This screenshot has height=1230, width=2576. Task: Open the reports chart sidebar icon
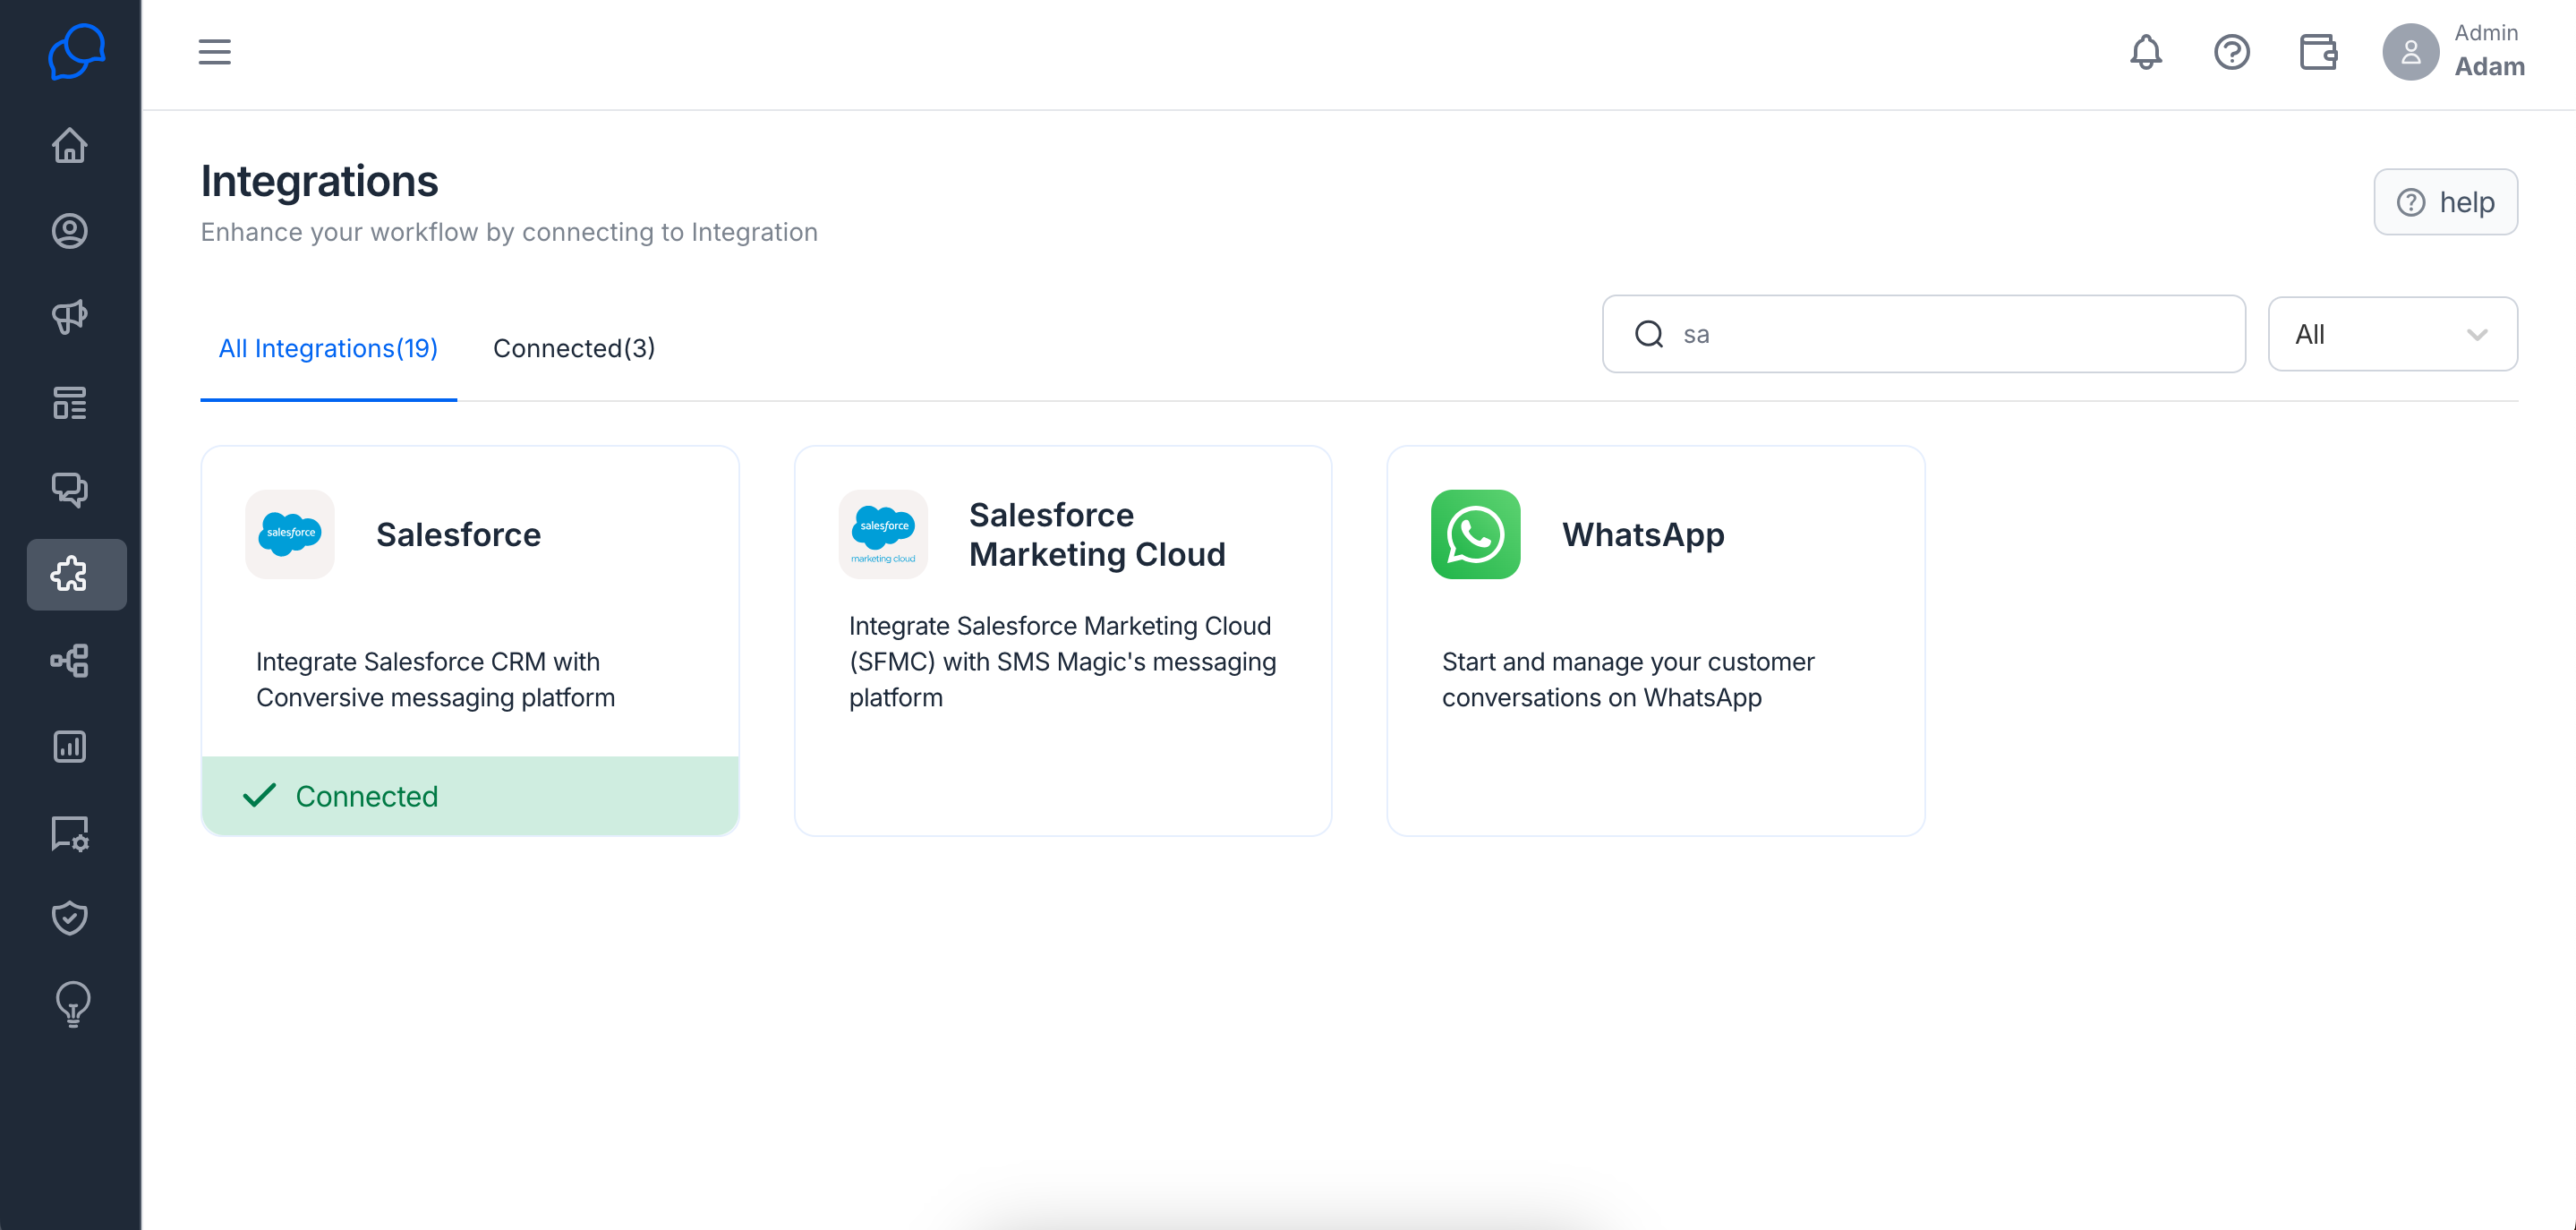70,746
